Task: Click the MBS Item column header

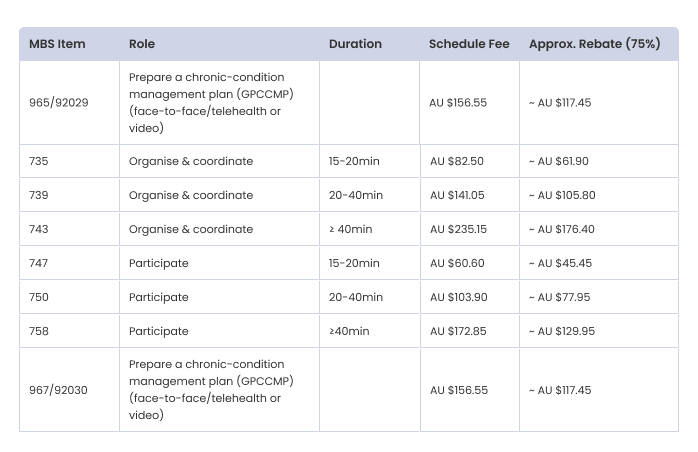Action: [x=59, y=44]
